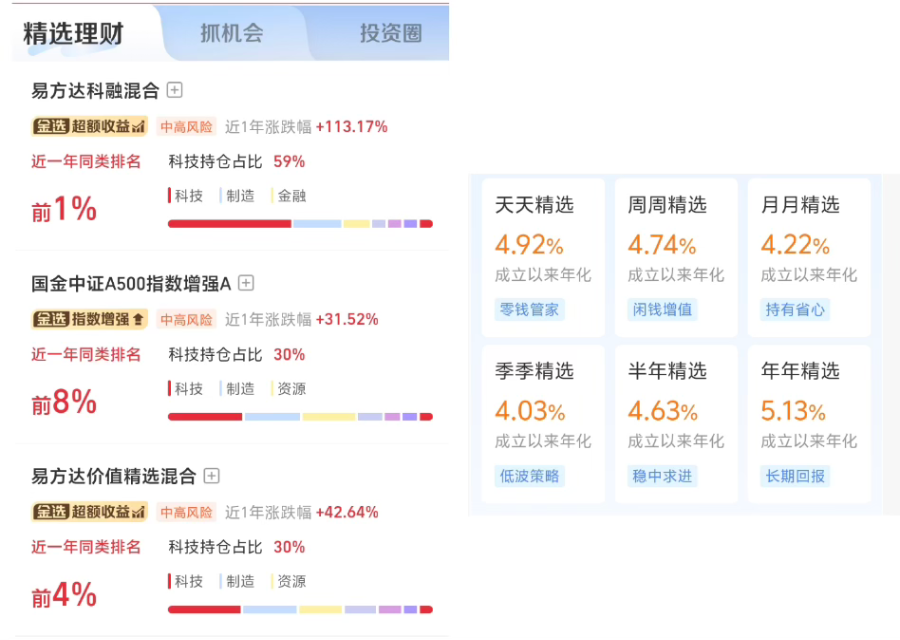Tap 低波策略 tag on 季季精选
The image size is (900, 640).
(x=529, y=476)
